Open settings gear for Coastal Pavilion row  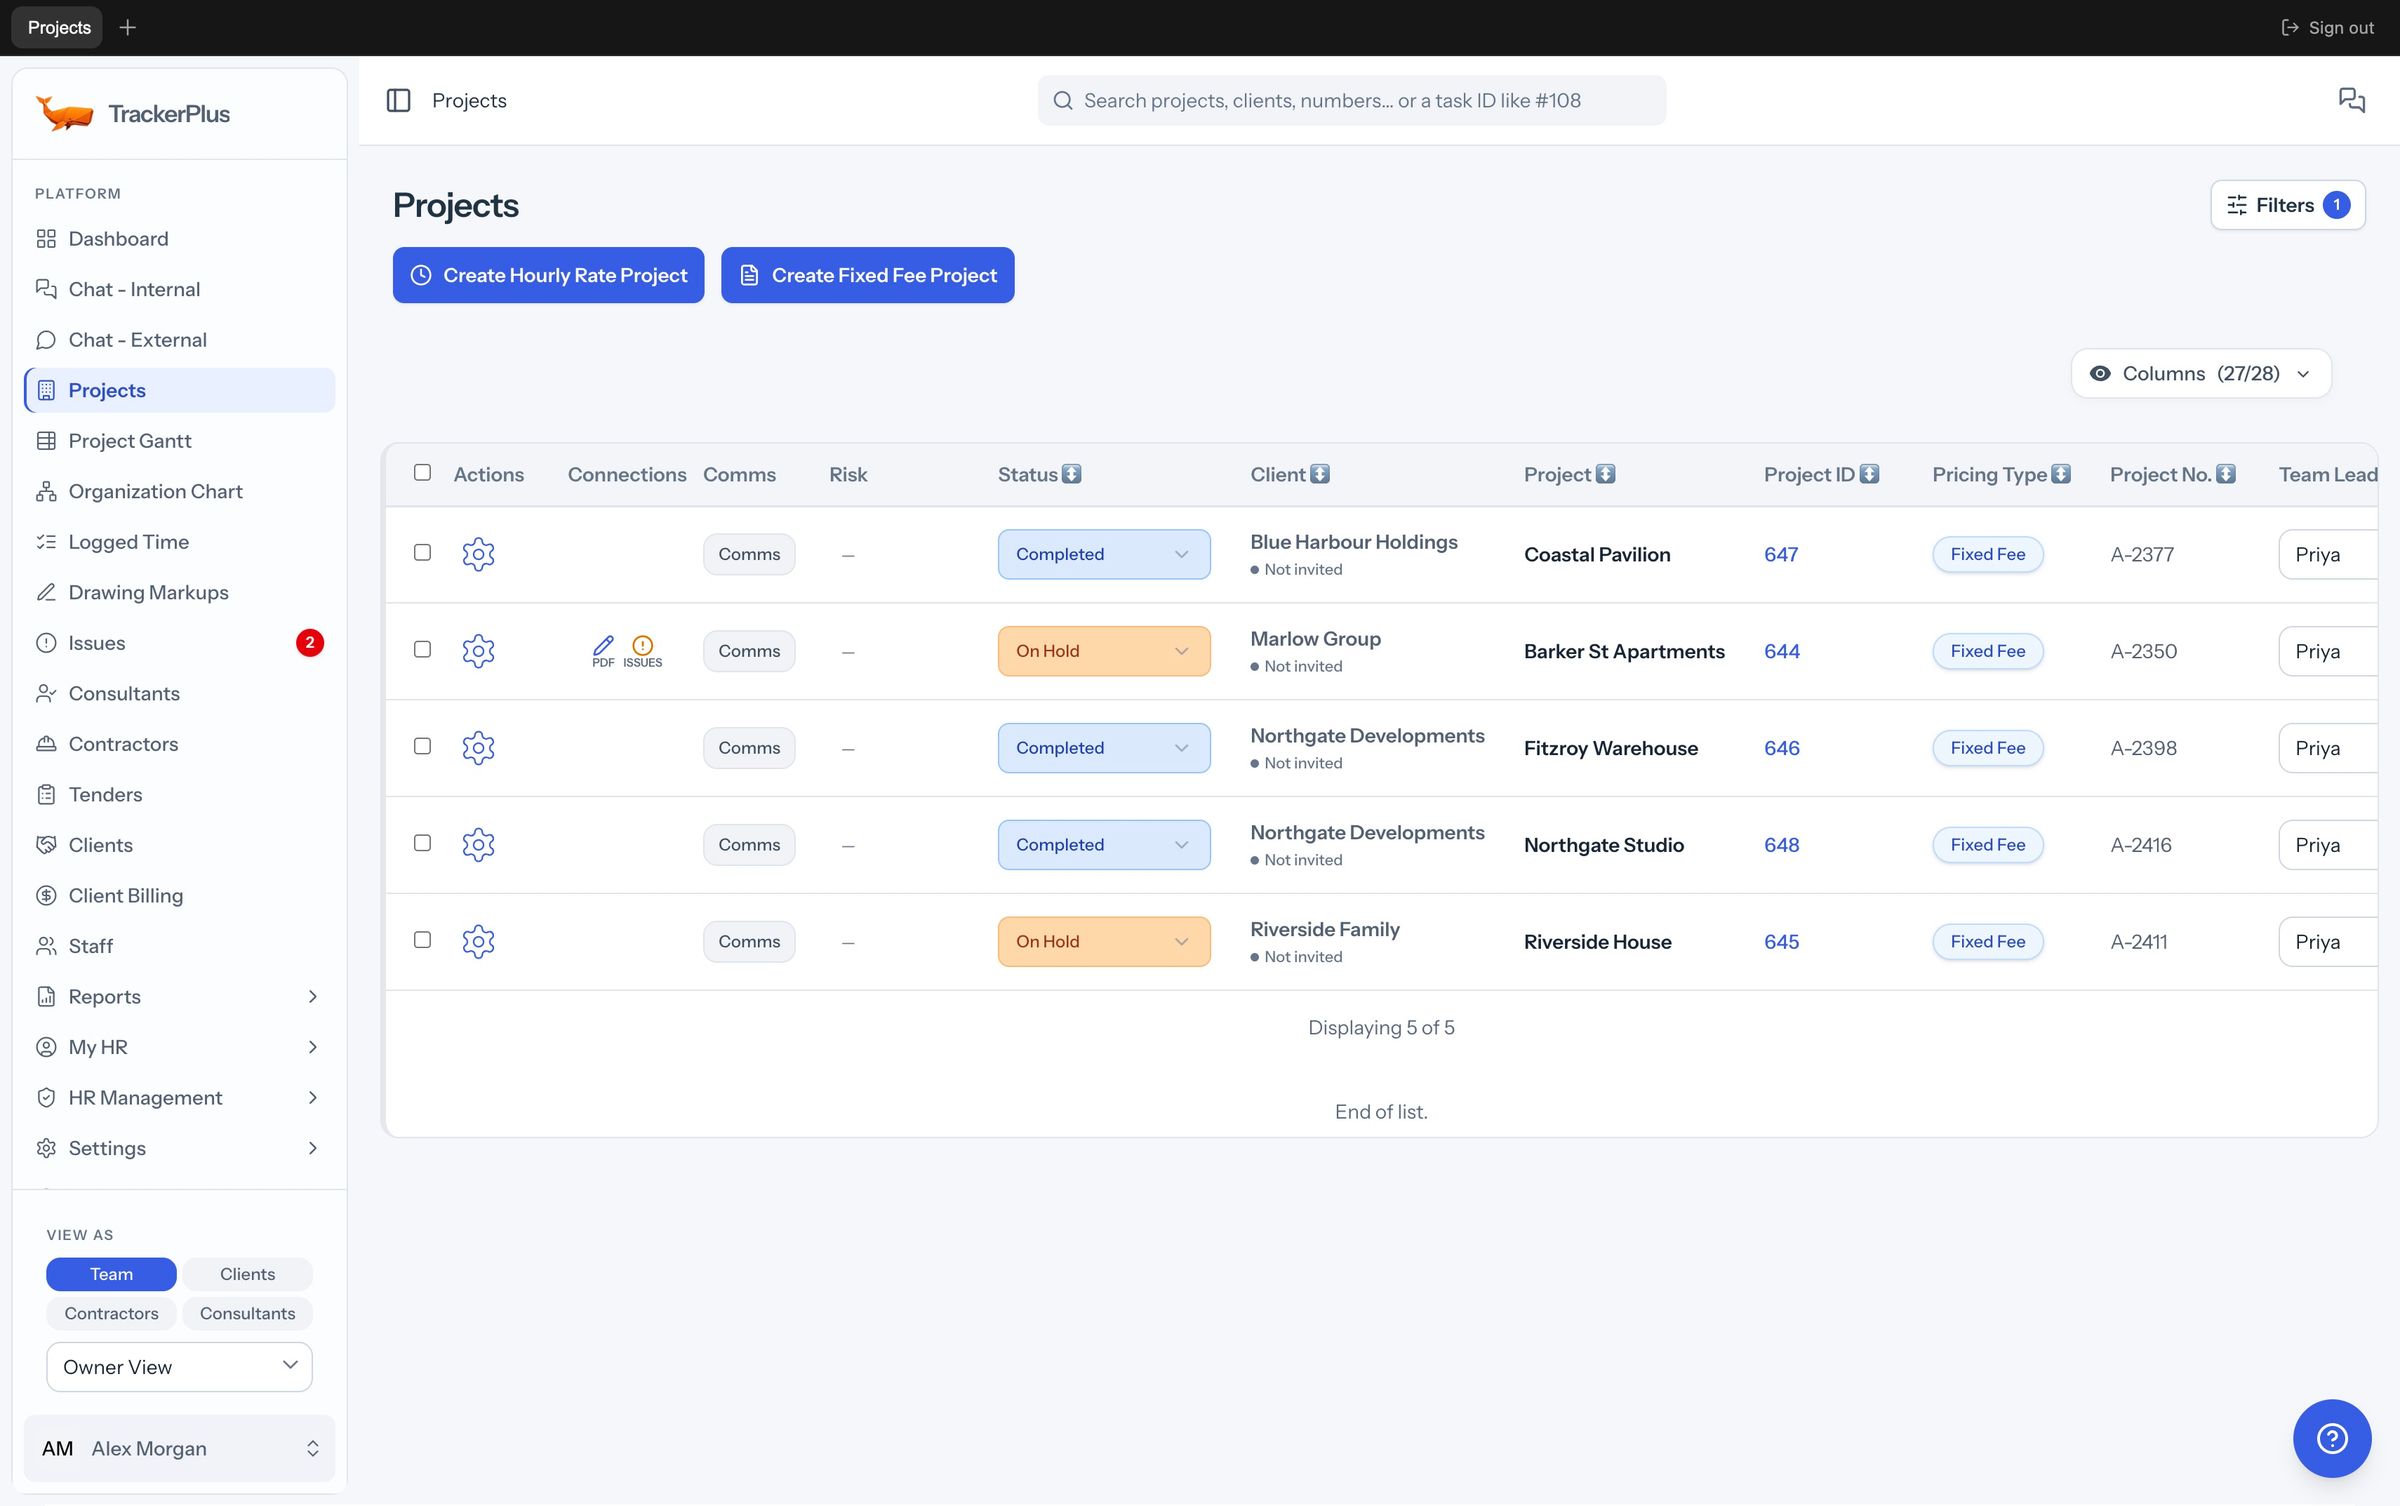pos(478,554)
